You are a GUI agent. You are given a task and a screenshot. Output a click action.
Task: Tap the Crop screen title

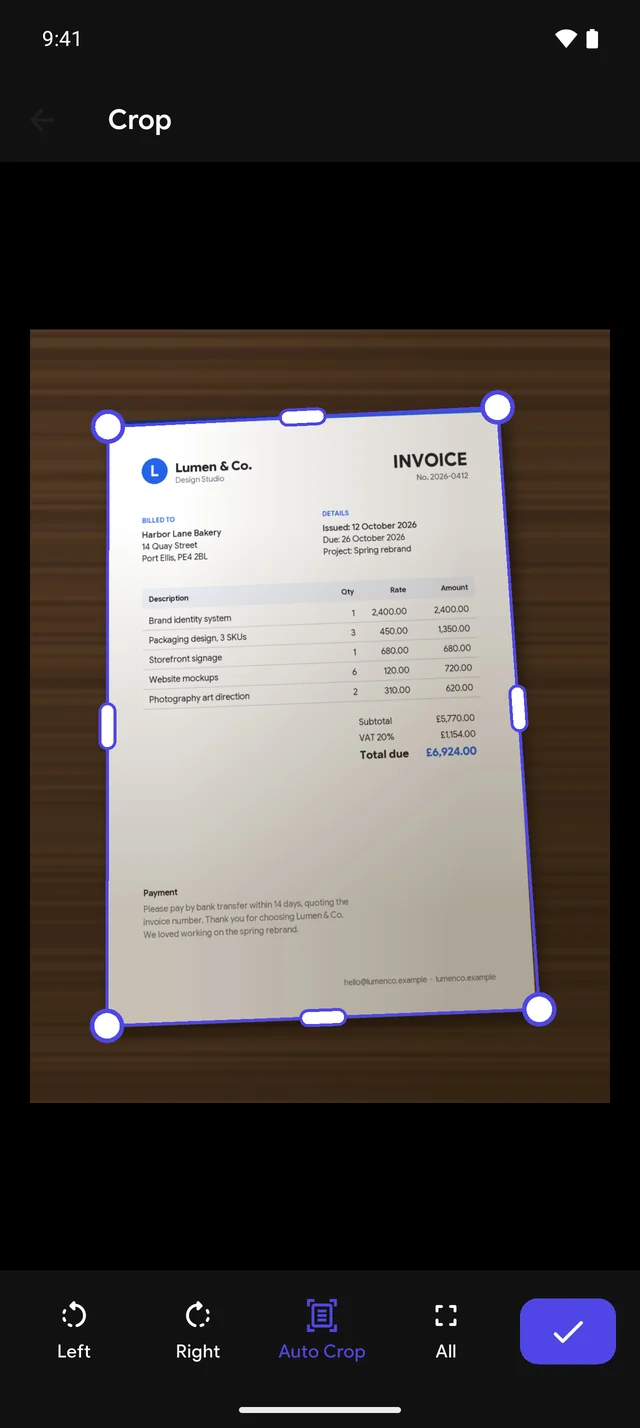[x=140, y=120]
